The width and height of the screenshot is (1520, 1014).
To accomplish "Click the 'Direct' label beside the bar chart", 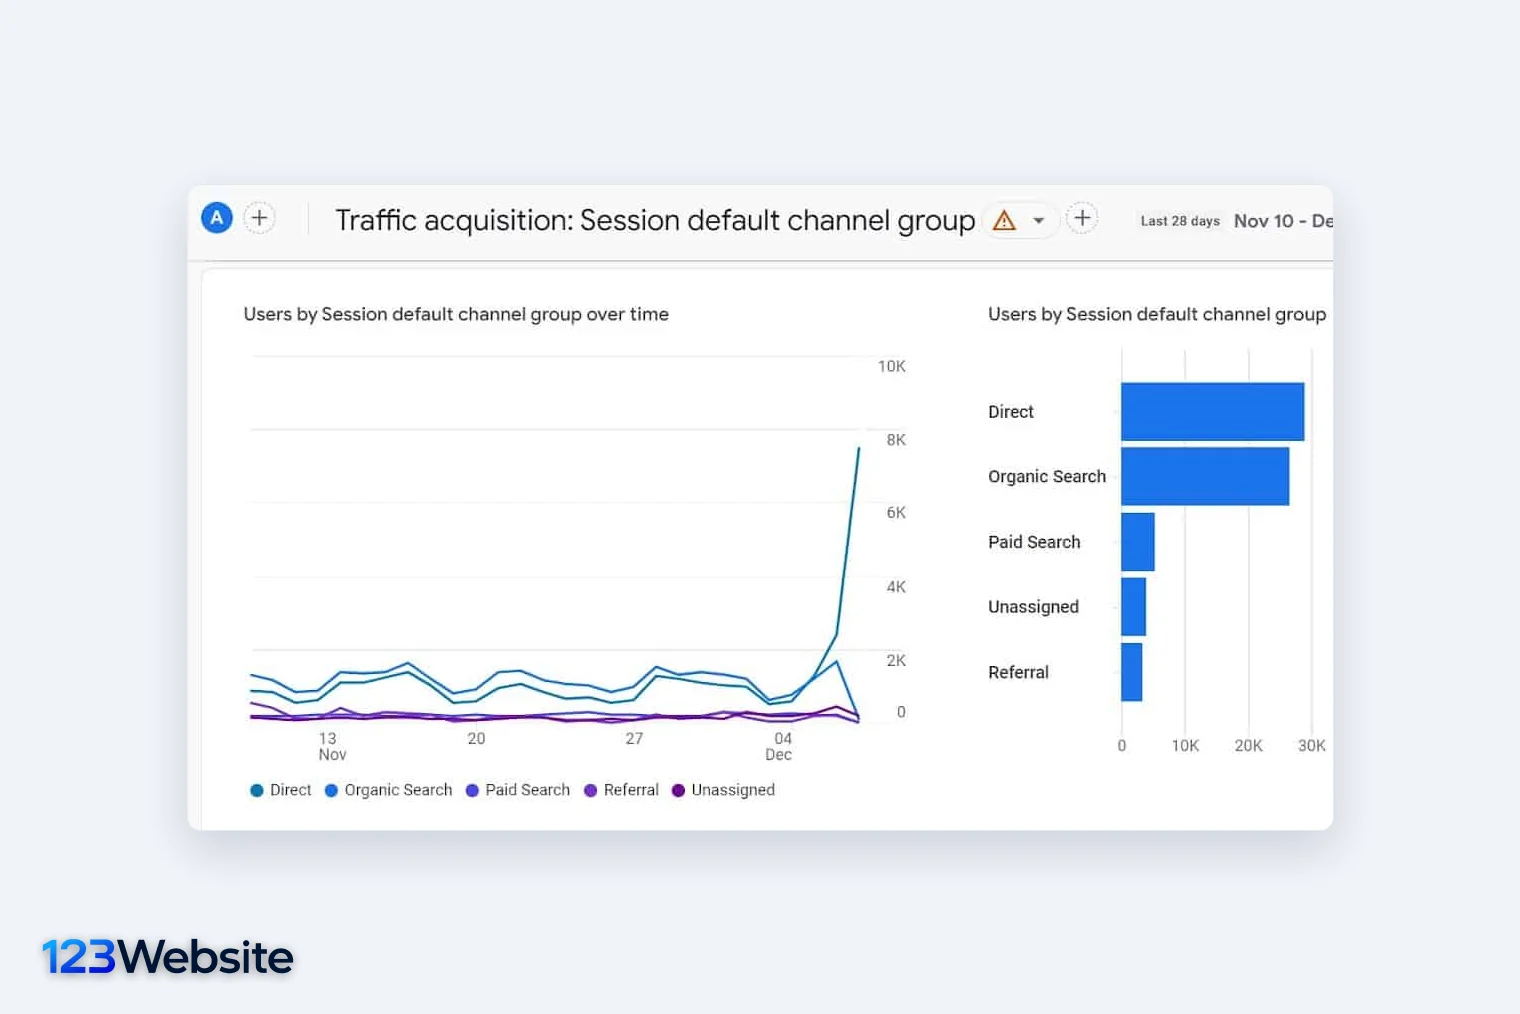I will 1011,412.
